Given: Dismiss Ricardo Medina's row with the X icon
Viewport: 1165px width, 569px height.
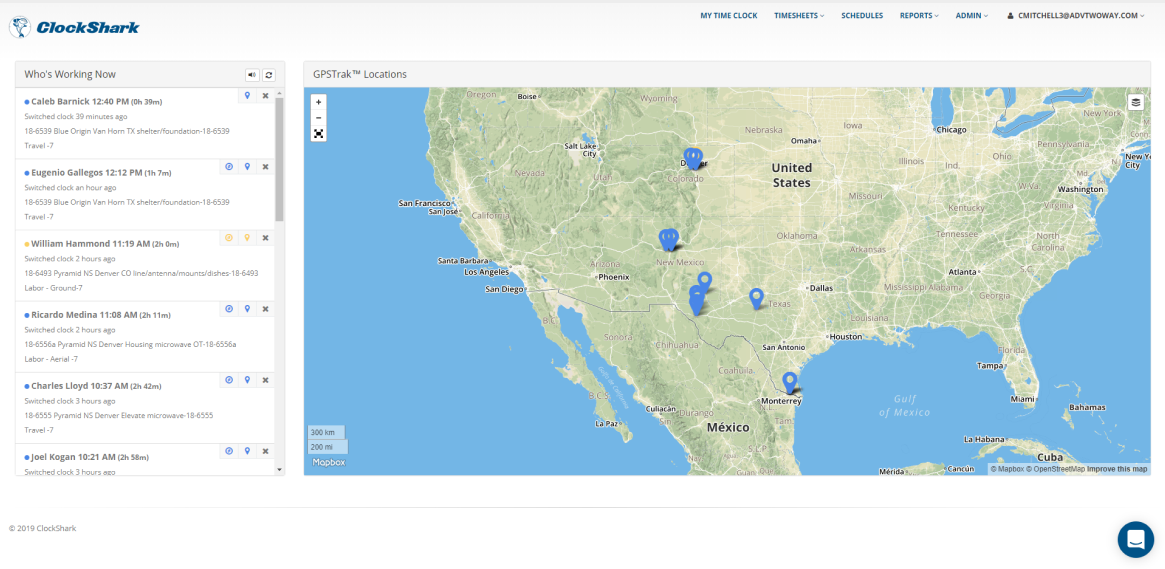Looking at the screenshot, I should 265,309.
